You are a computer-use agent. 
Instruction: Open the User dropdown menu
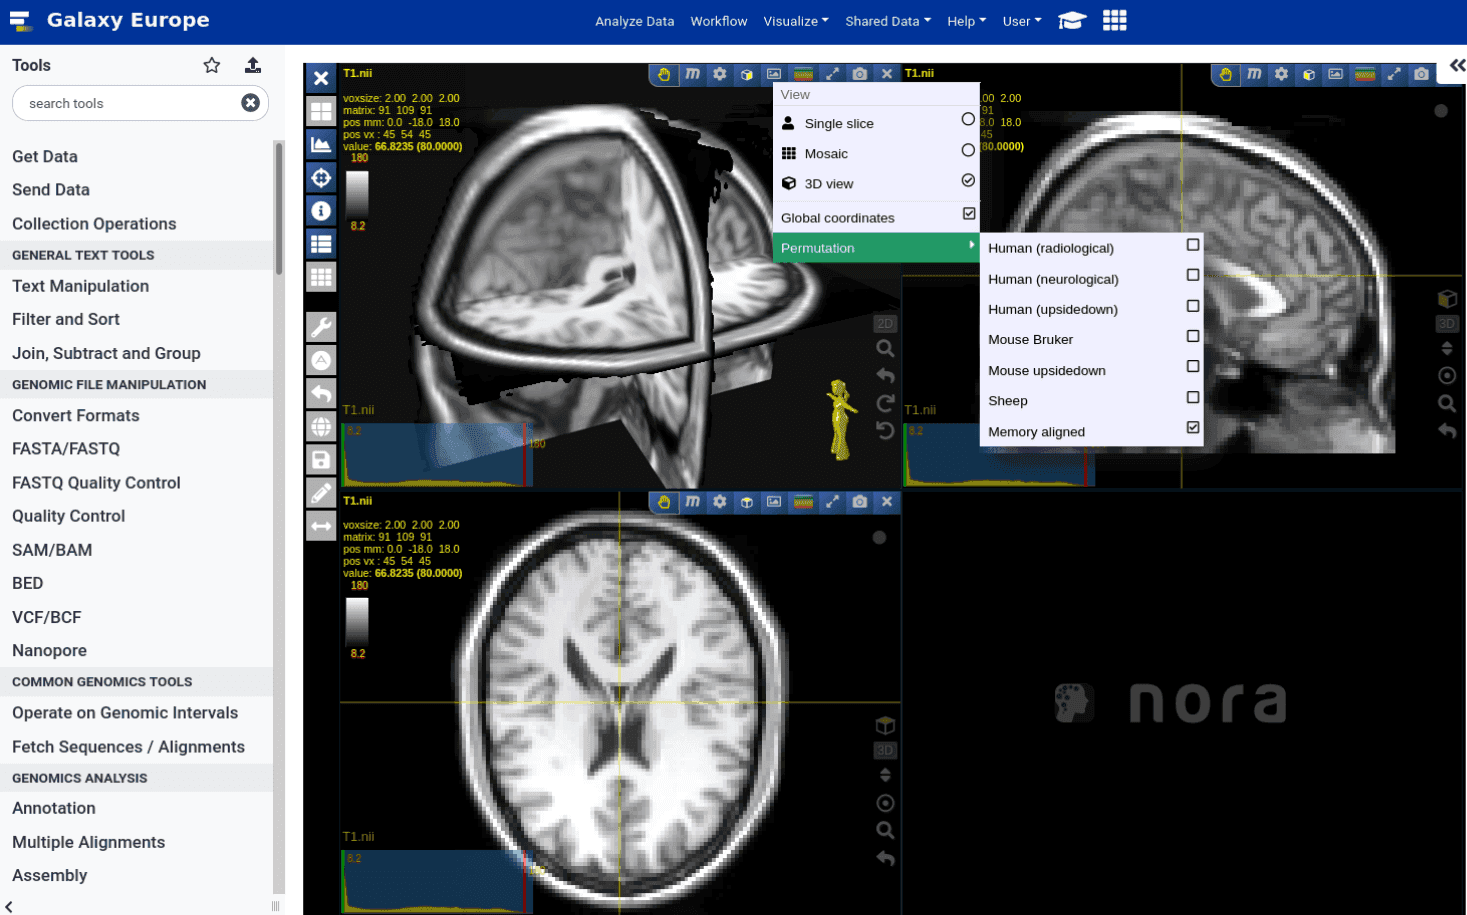point(1021,21)
